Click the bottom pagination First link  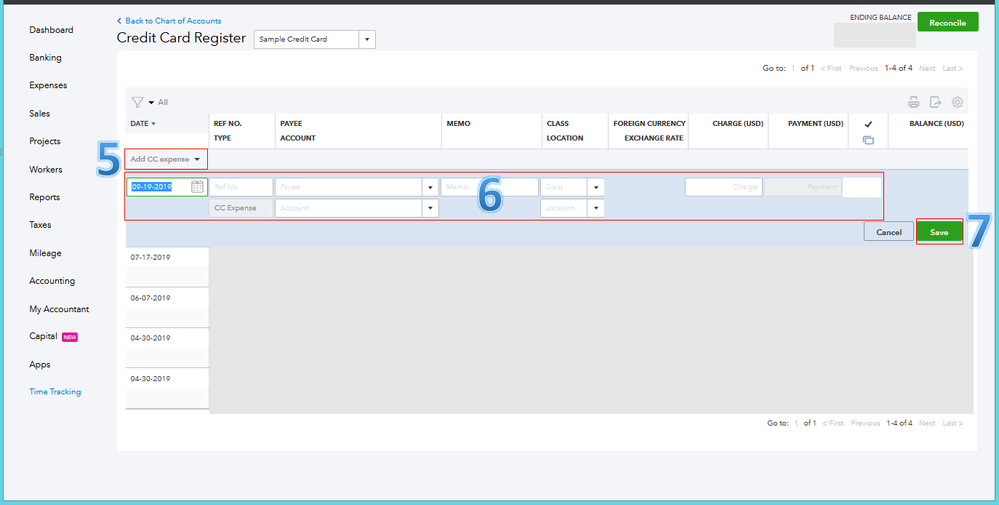[x=832, y=423]
